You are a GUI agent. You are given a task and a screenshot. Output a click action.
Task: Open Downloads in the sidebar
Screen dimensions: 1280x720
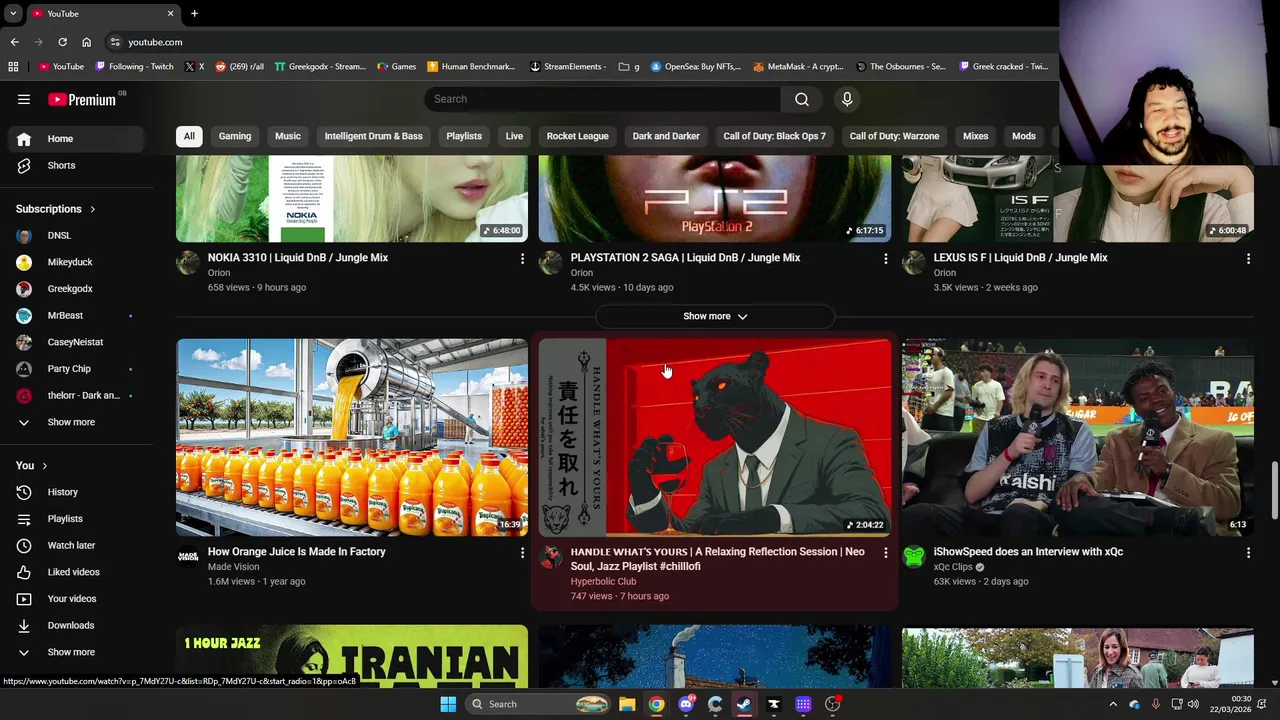point(72,625)
